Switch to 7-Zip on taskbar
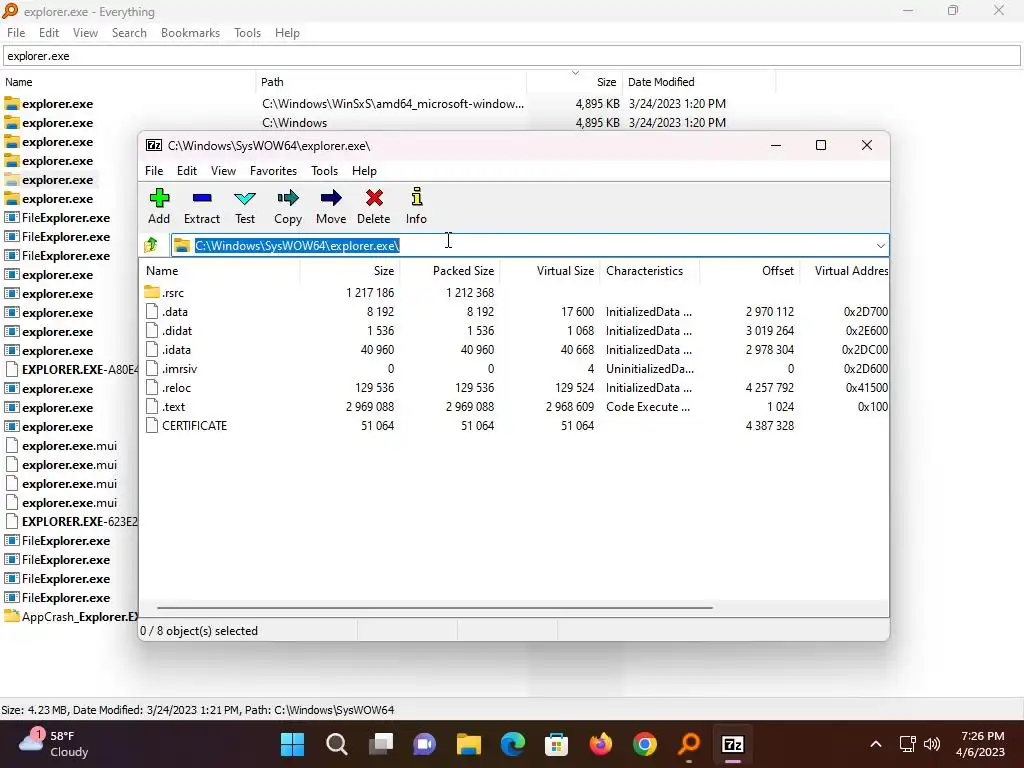This screenshot has height=768, width=1024. [x=733, y=744]
